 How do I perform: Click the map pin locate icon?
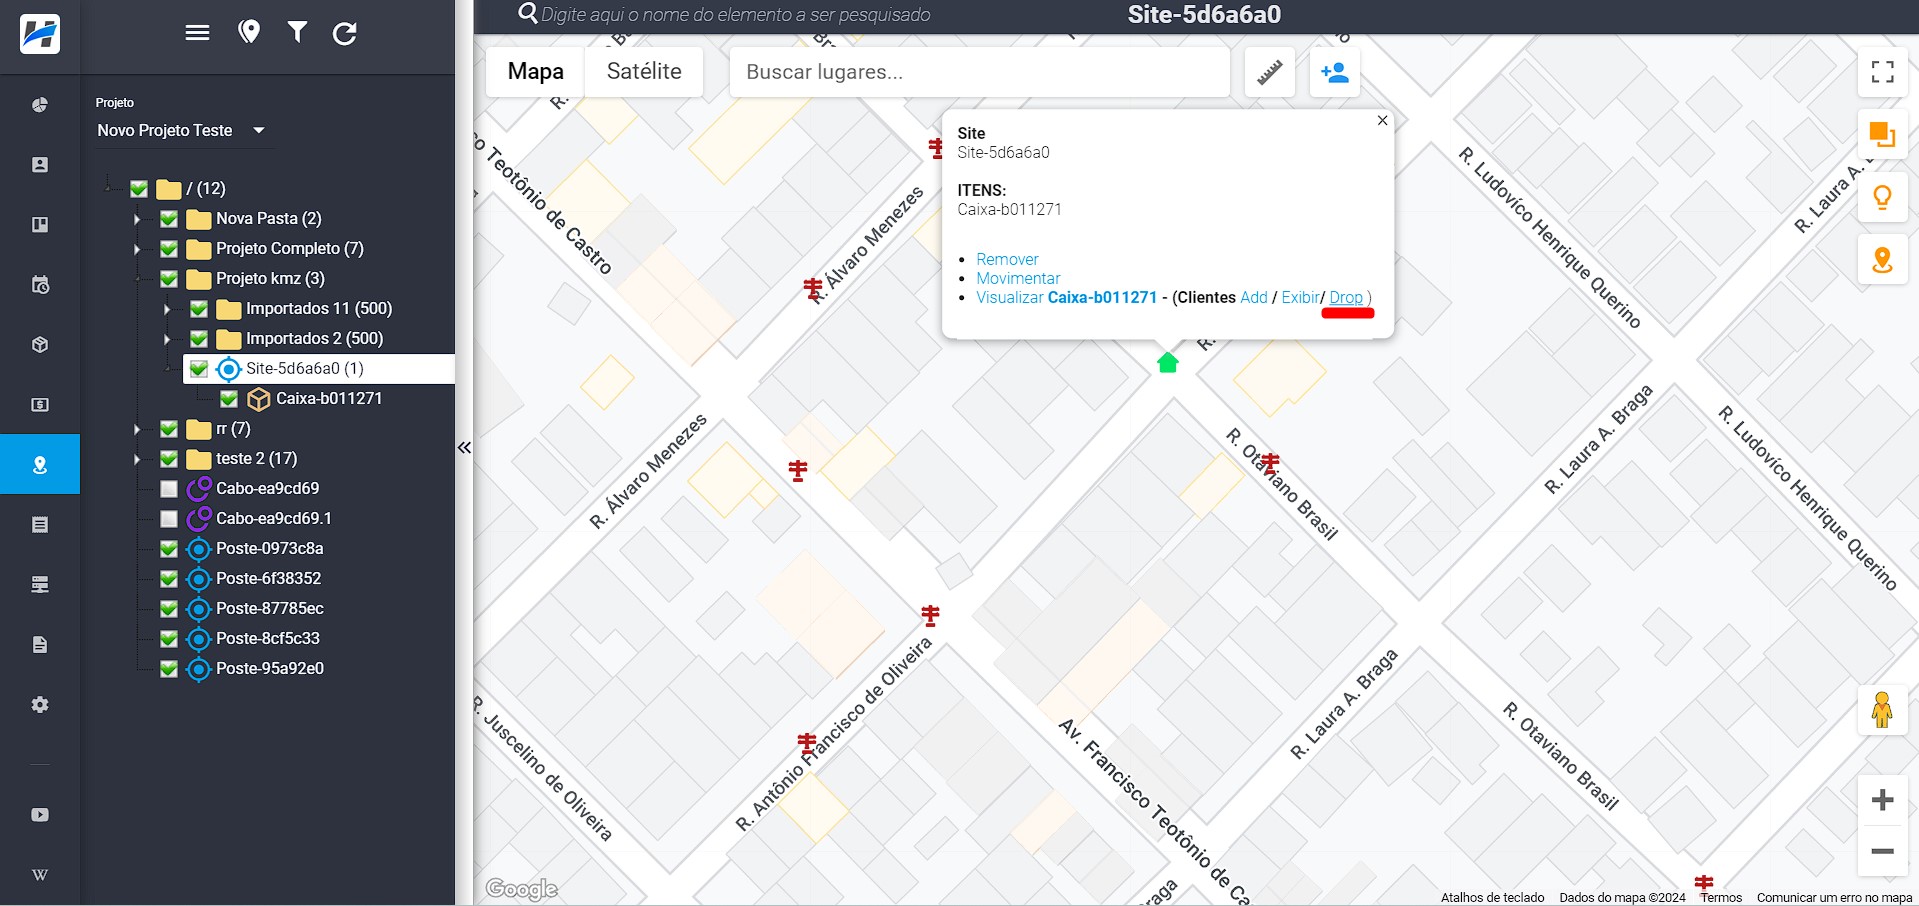249,33
